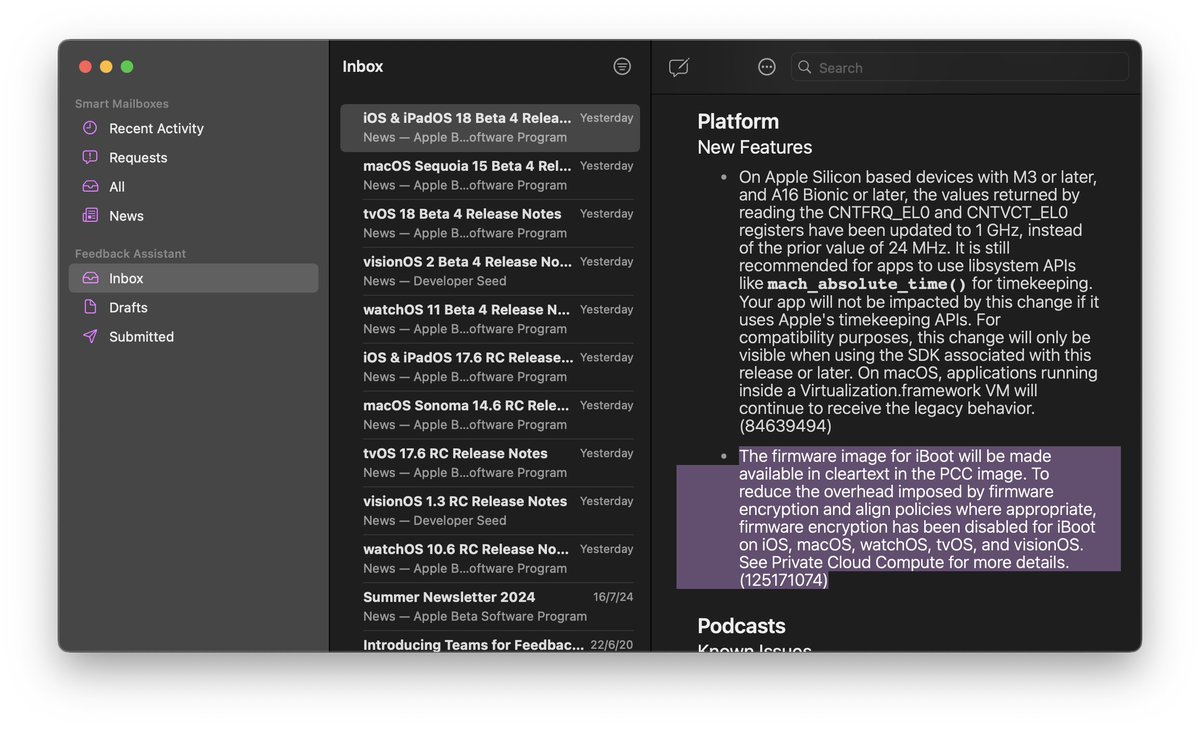The width and height of the screenshot is (1200, 729).
Task: Click the New Features subheading
Action: 755,147
